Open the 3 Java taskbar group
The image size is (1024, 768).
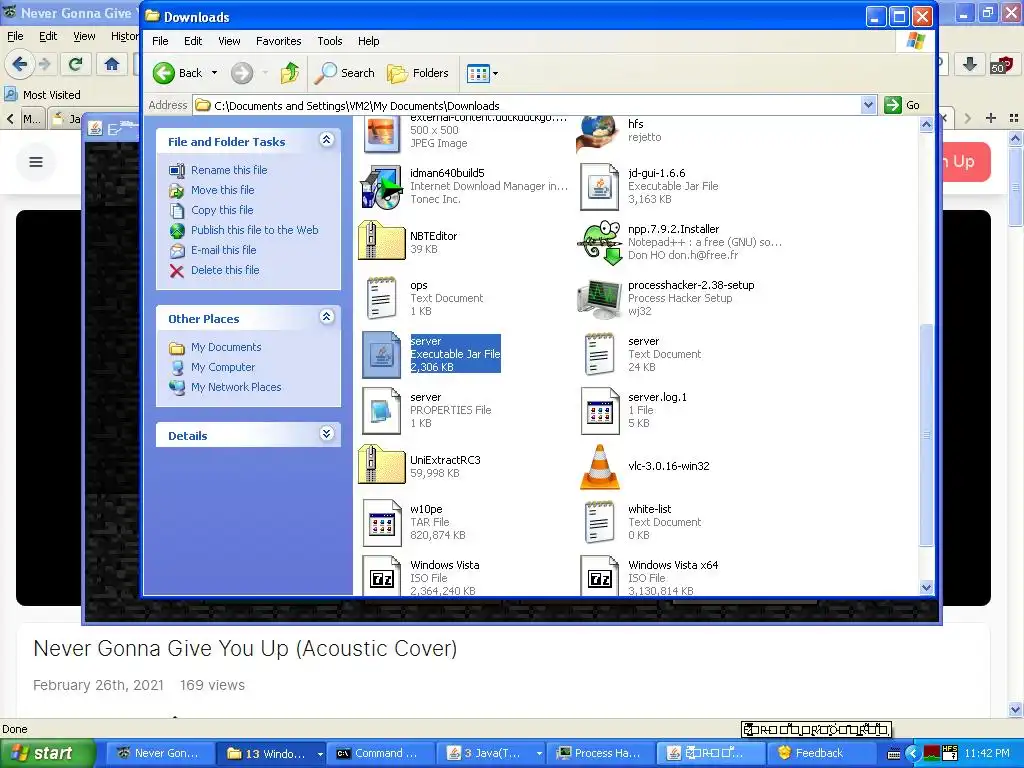coord(493,753)
